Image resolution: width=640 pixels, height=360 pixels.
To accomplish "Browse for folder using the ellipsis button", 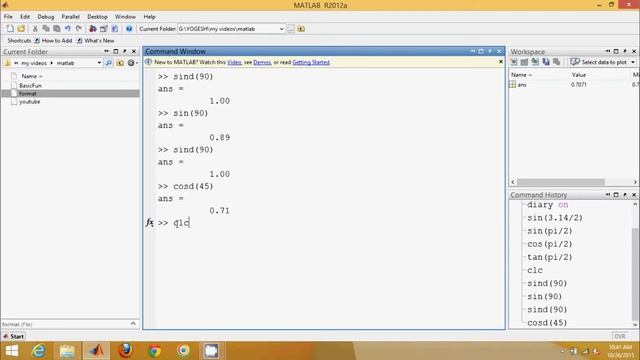I will tap(291, 29).
